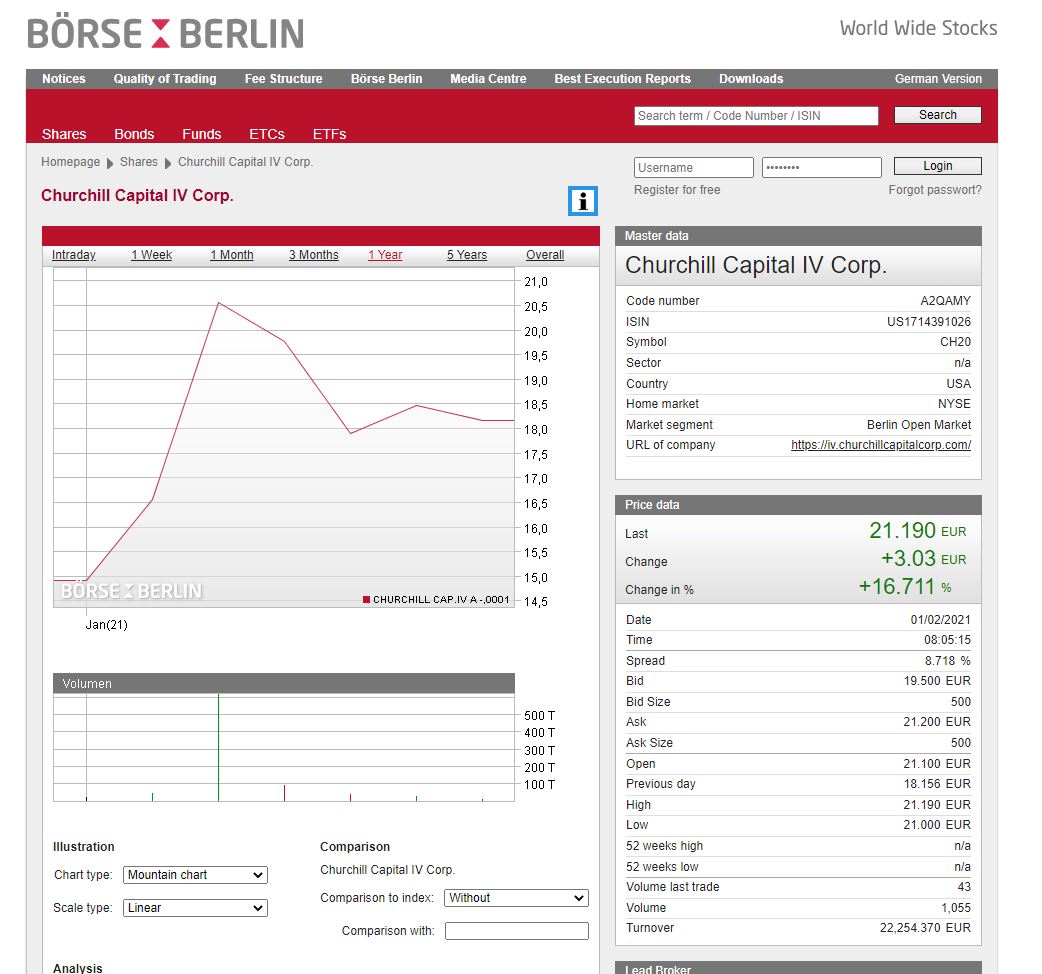This screenshot has width=1042, height=974.
Task: Focus the Comparison with input field
Action: pos(517,931)
